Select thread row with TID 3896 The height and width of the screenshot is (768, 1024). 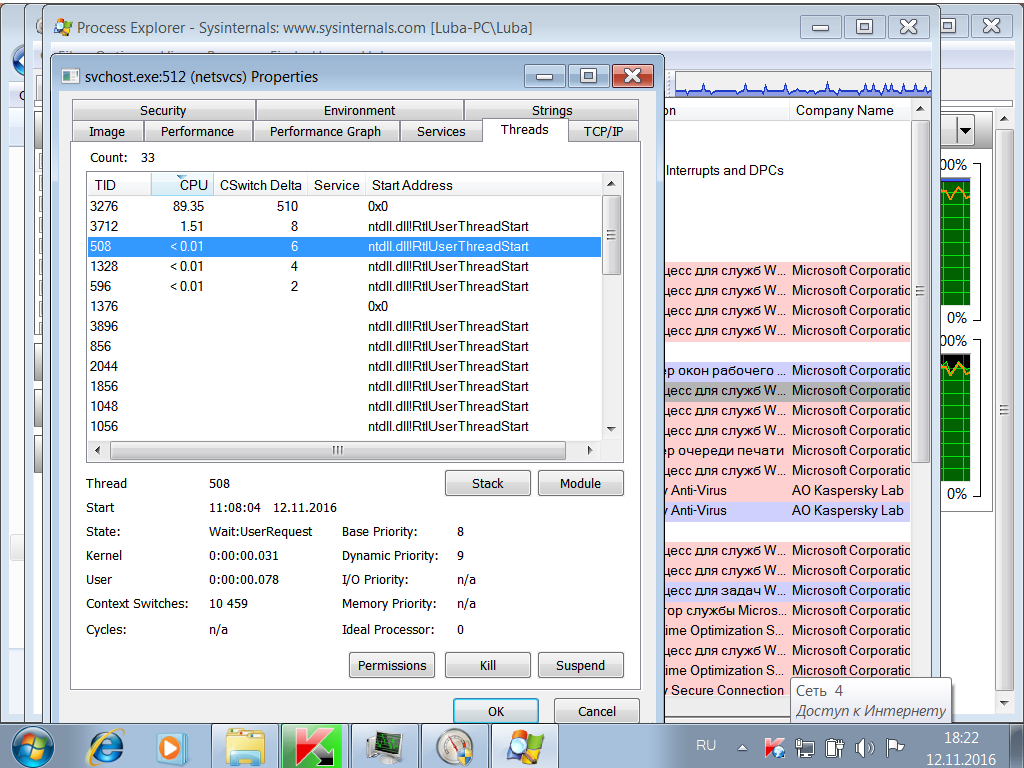point(344,327)
